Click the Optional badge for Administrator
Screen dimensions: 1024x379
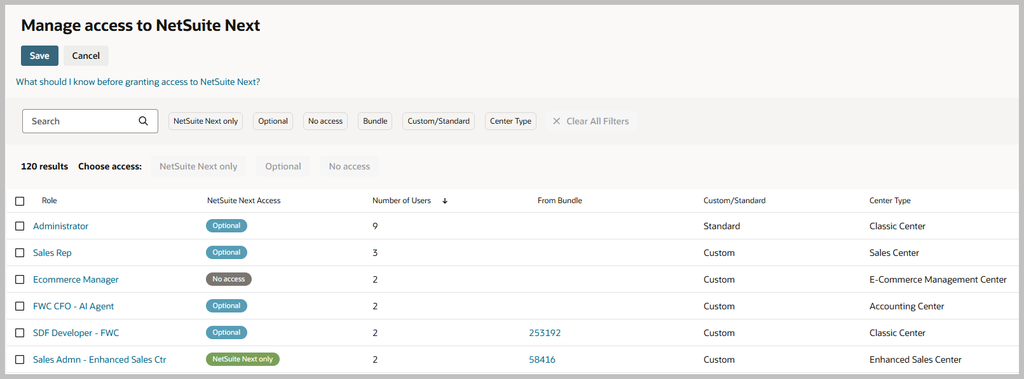click(227, 226)
